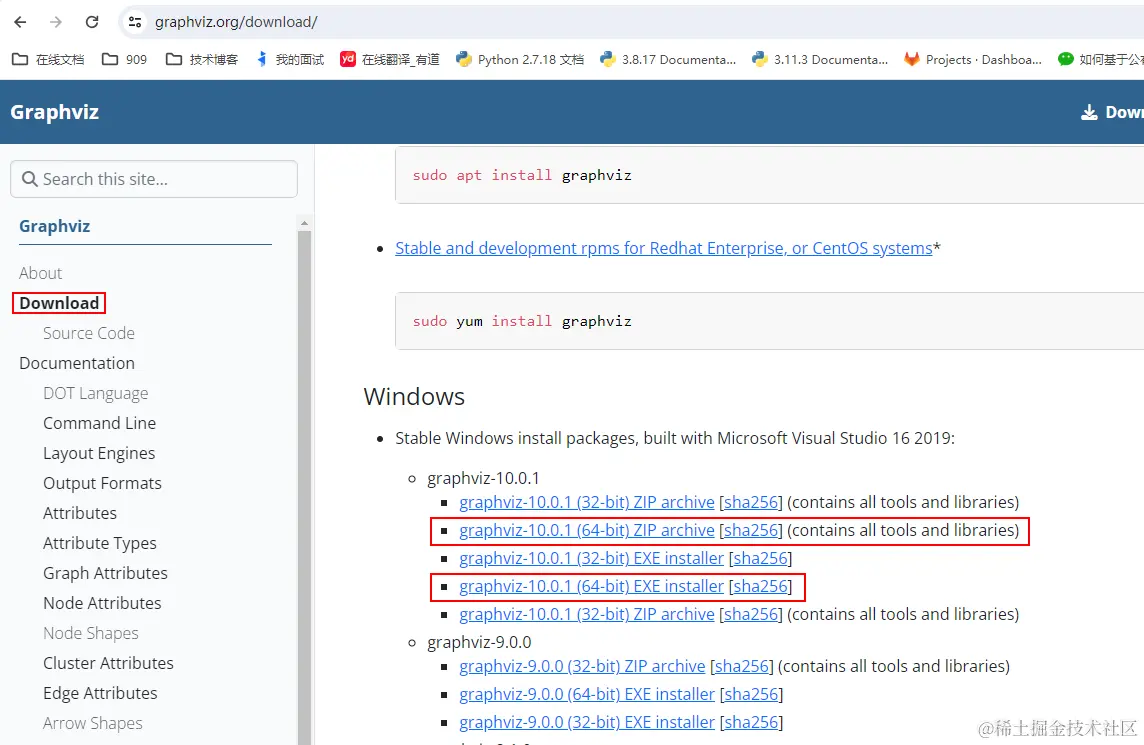Click the sudo yum install graphviz code
The height and width of the screenshot is (745, 1144).
522,321
